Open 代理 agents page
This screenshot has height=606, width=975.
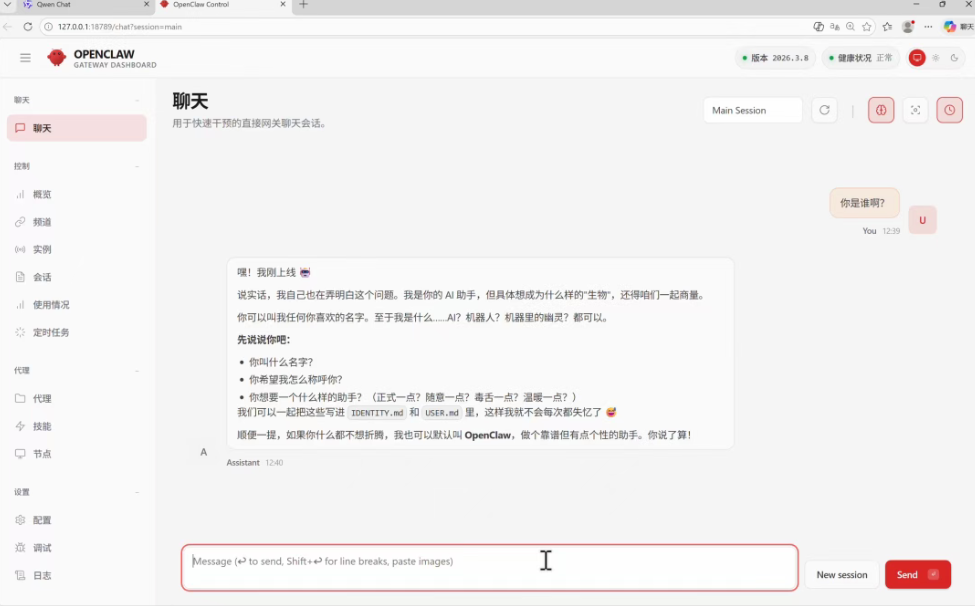[x=76, y=398]
